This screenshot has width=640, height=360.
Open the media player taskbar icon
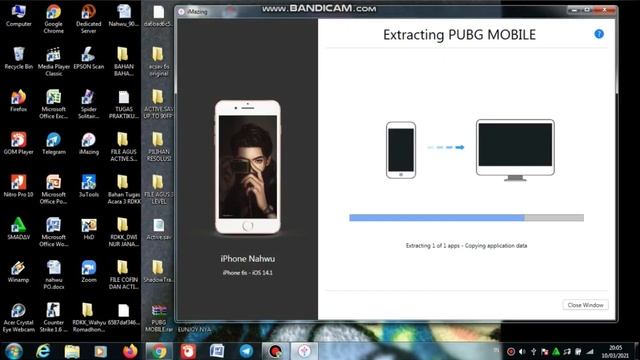pos(100,351)
